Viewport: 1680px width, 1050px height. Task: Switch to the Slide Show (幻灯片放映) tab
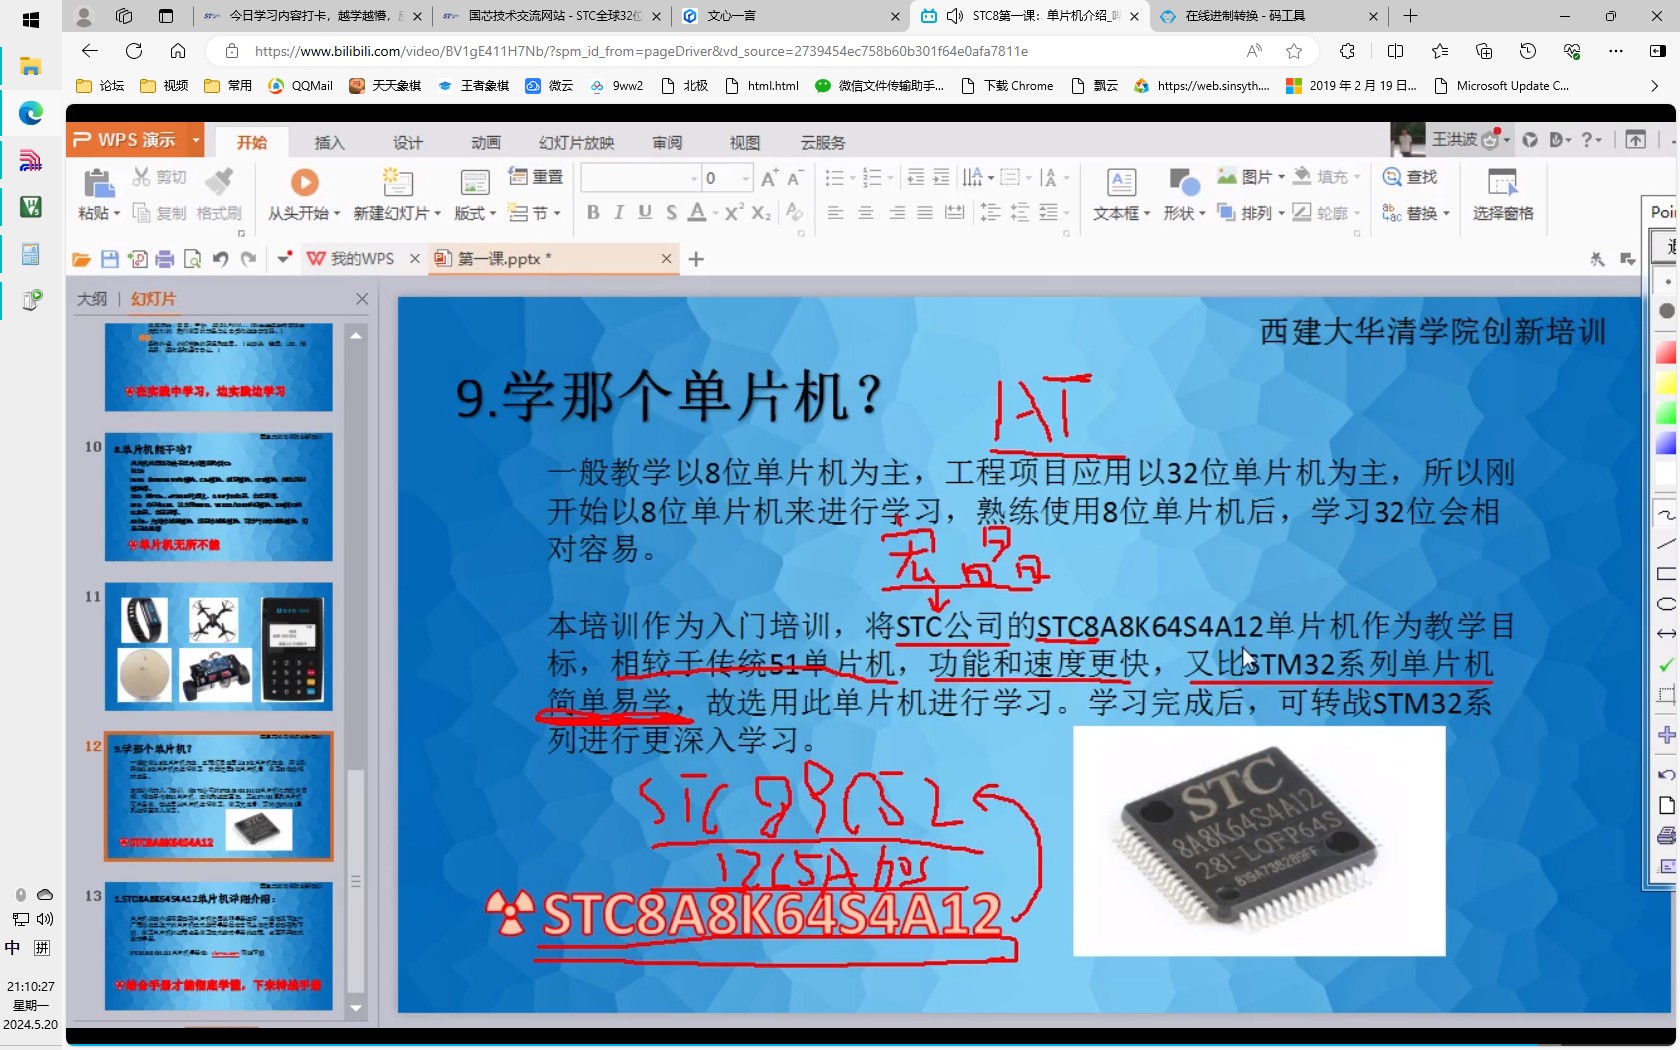[x=576, y=143]
